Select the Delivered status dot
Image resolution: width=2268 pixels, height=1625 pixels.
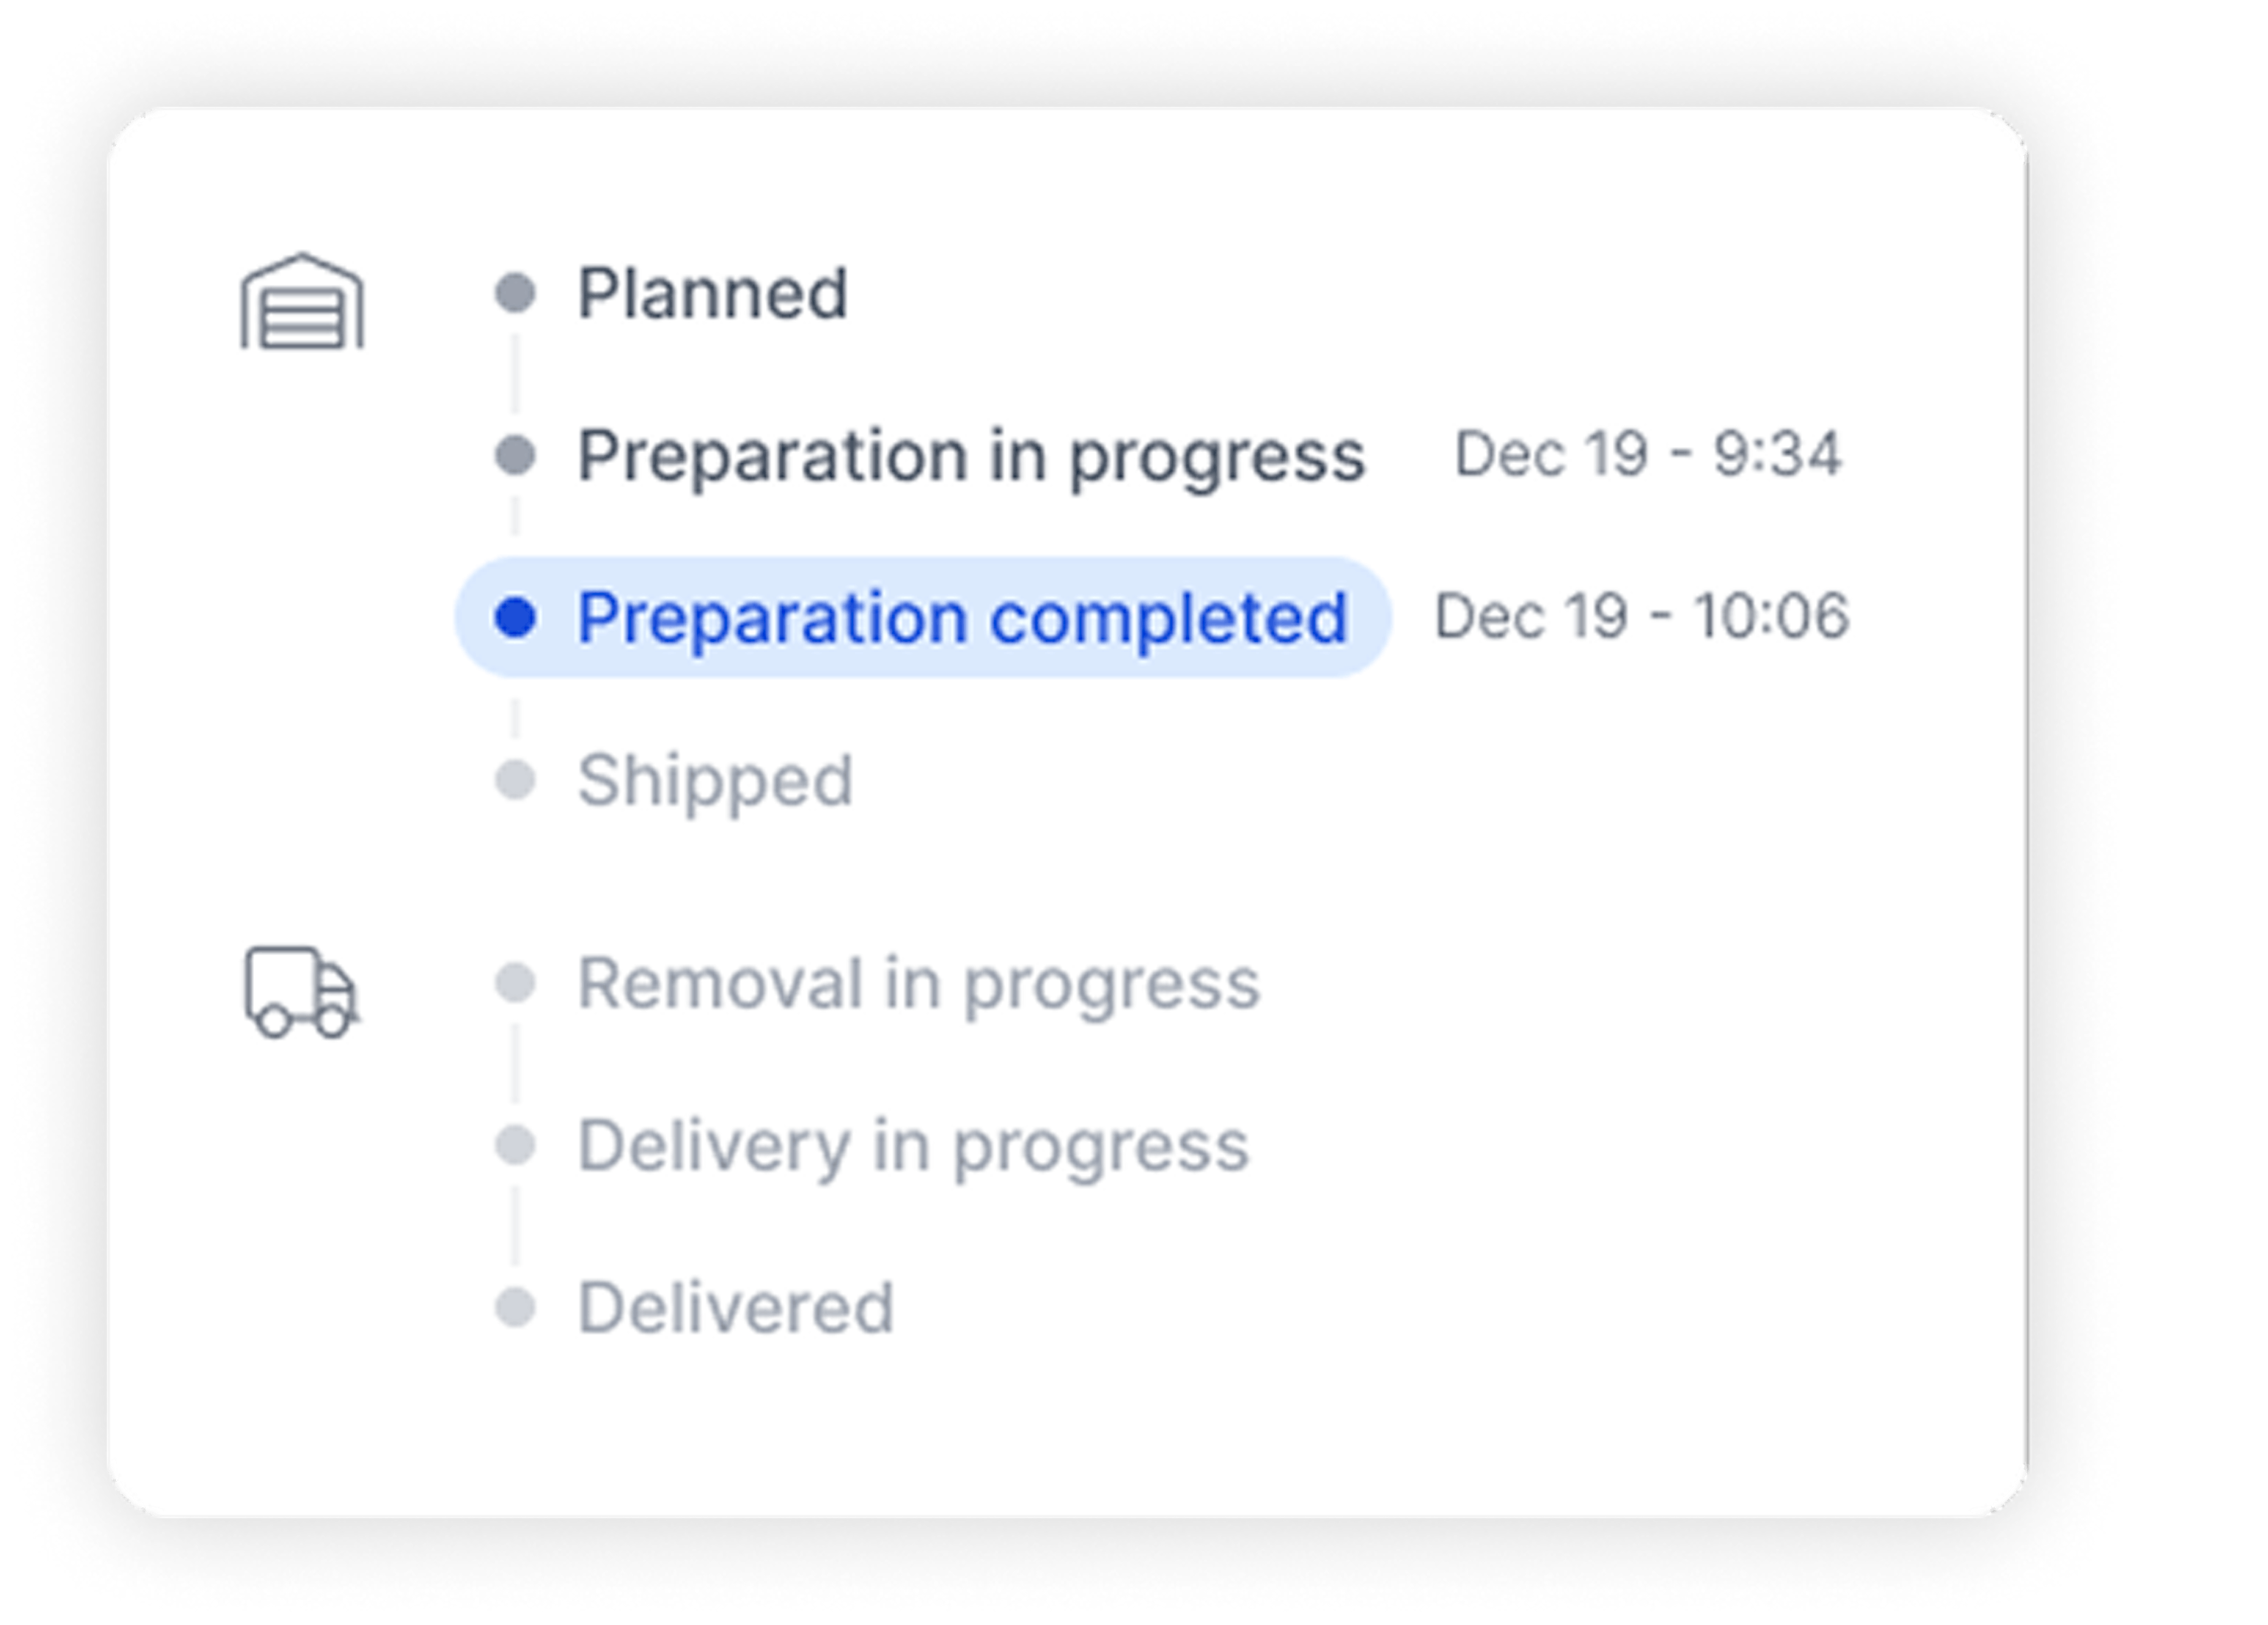pyautogui.click(x=515, y=1308)
